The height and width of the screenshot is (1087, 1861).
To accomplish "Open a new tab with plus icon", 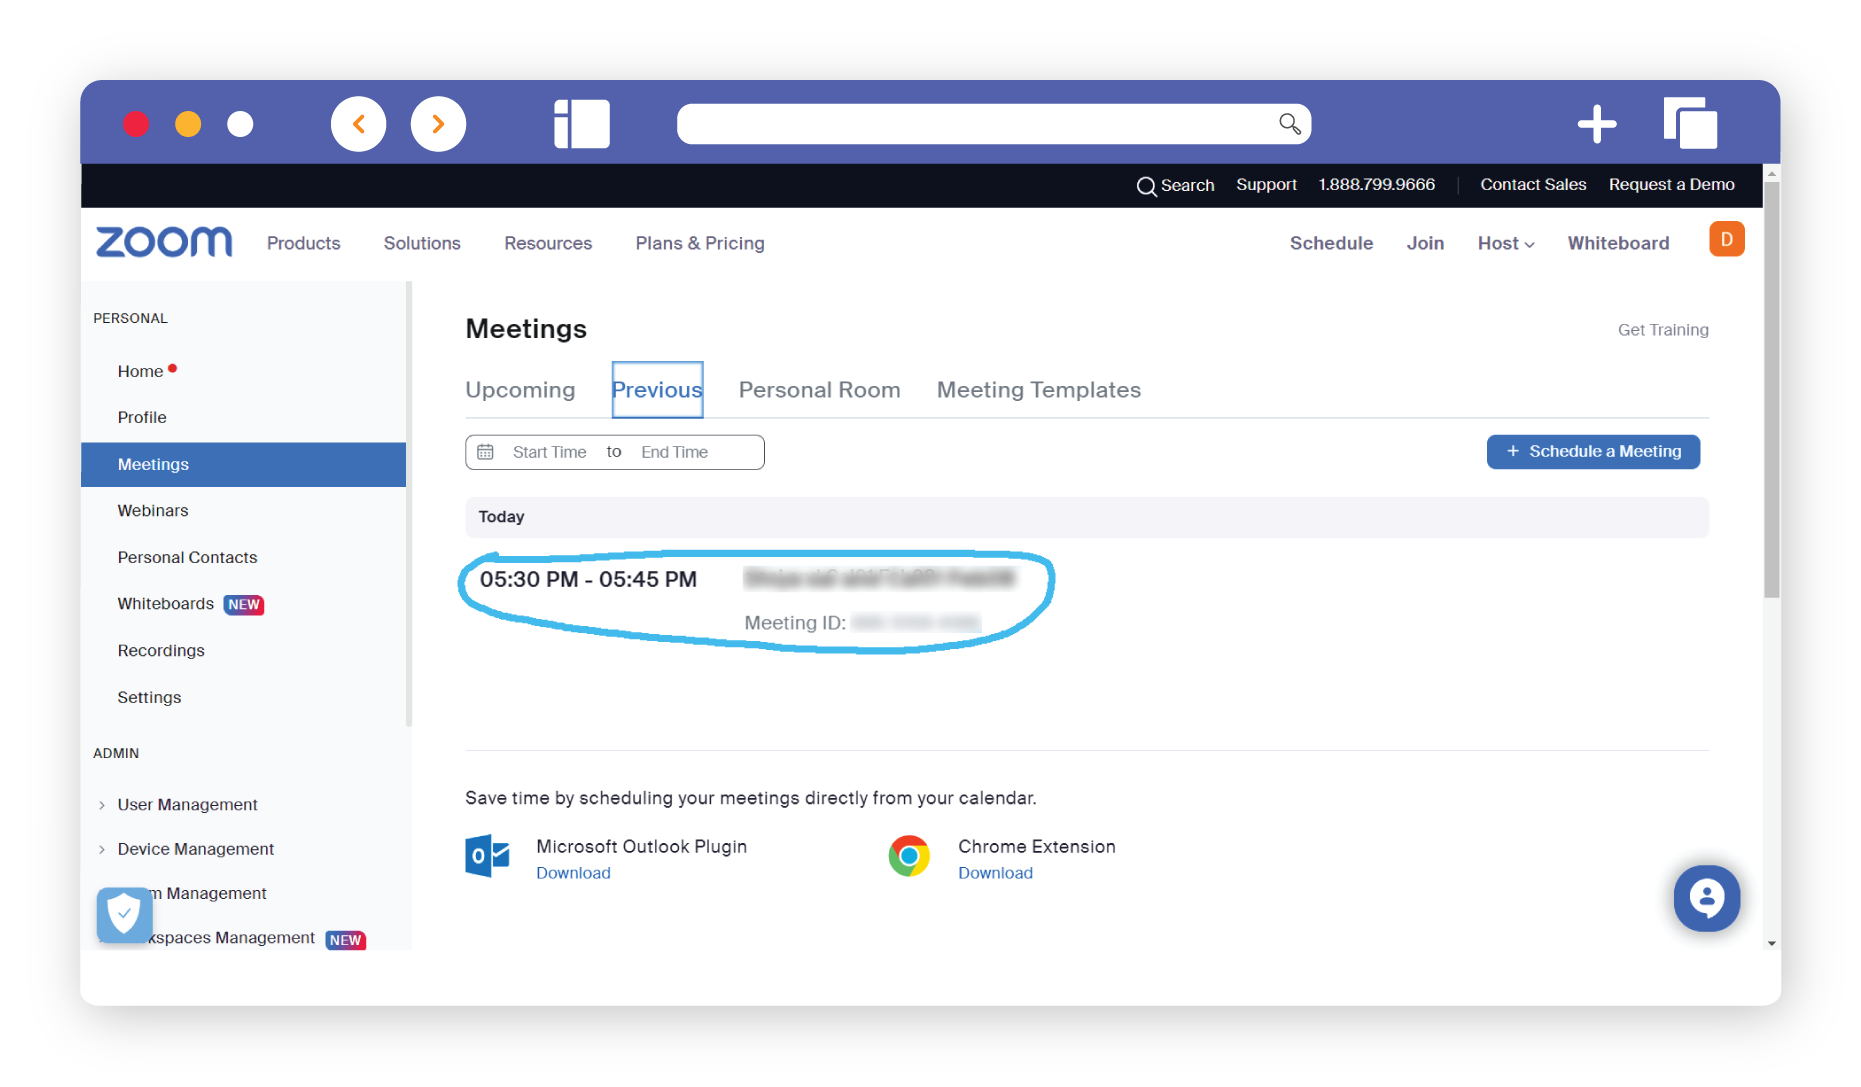I will click(1596, 124).
